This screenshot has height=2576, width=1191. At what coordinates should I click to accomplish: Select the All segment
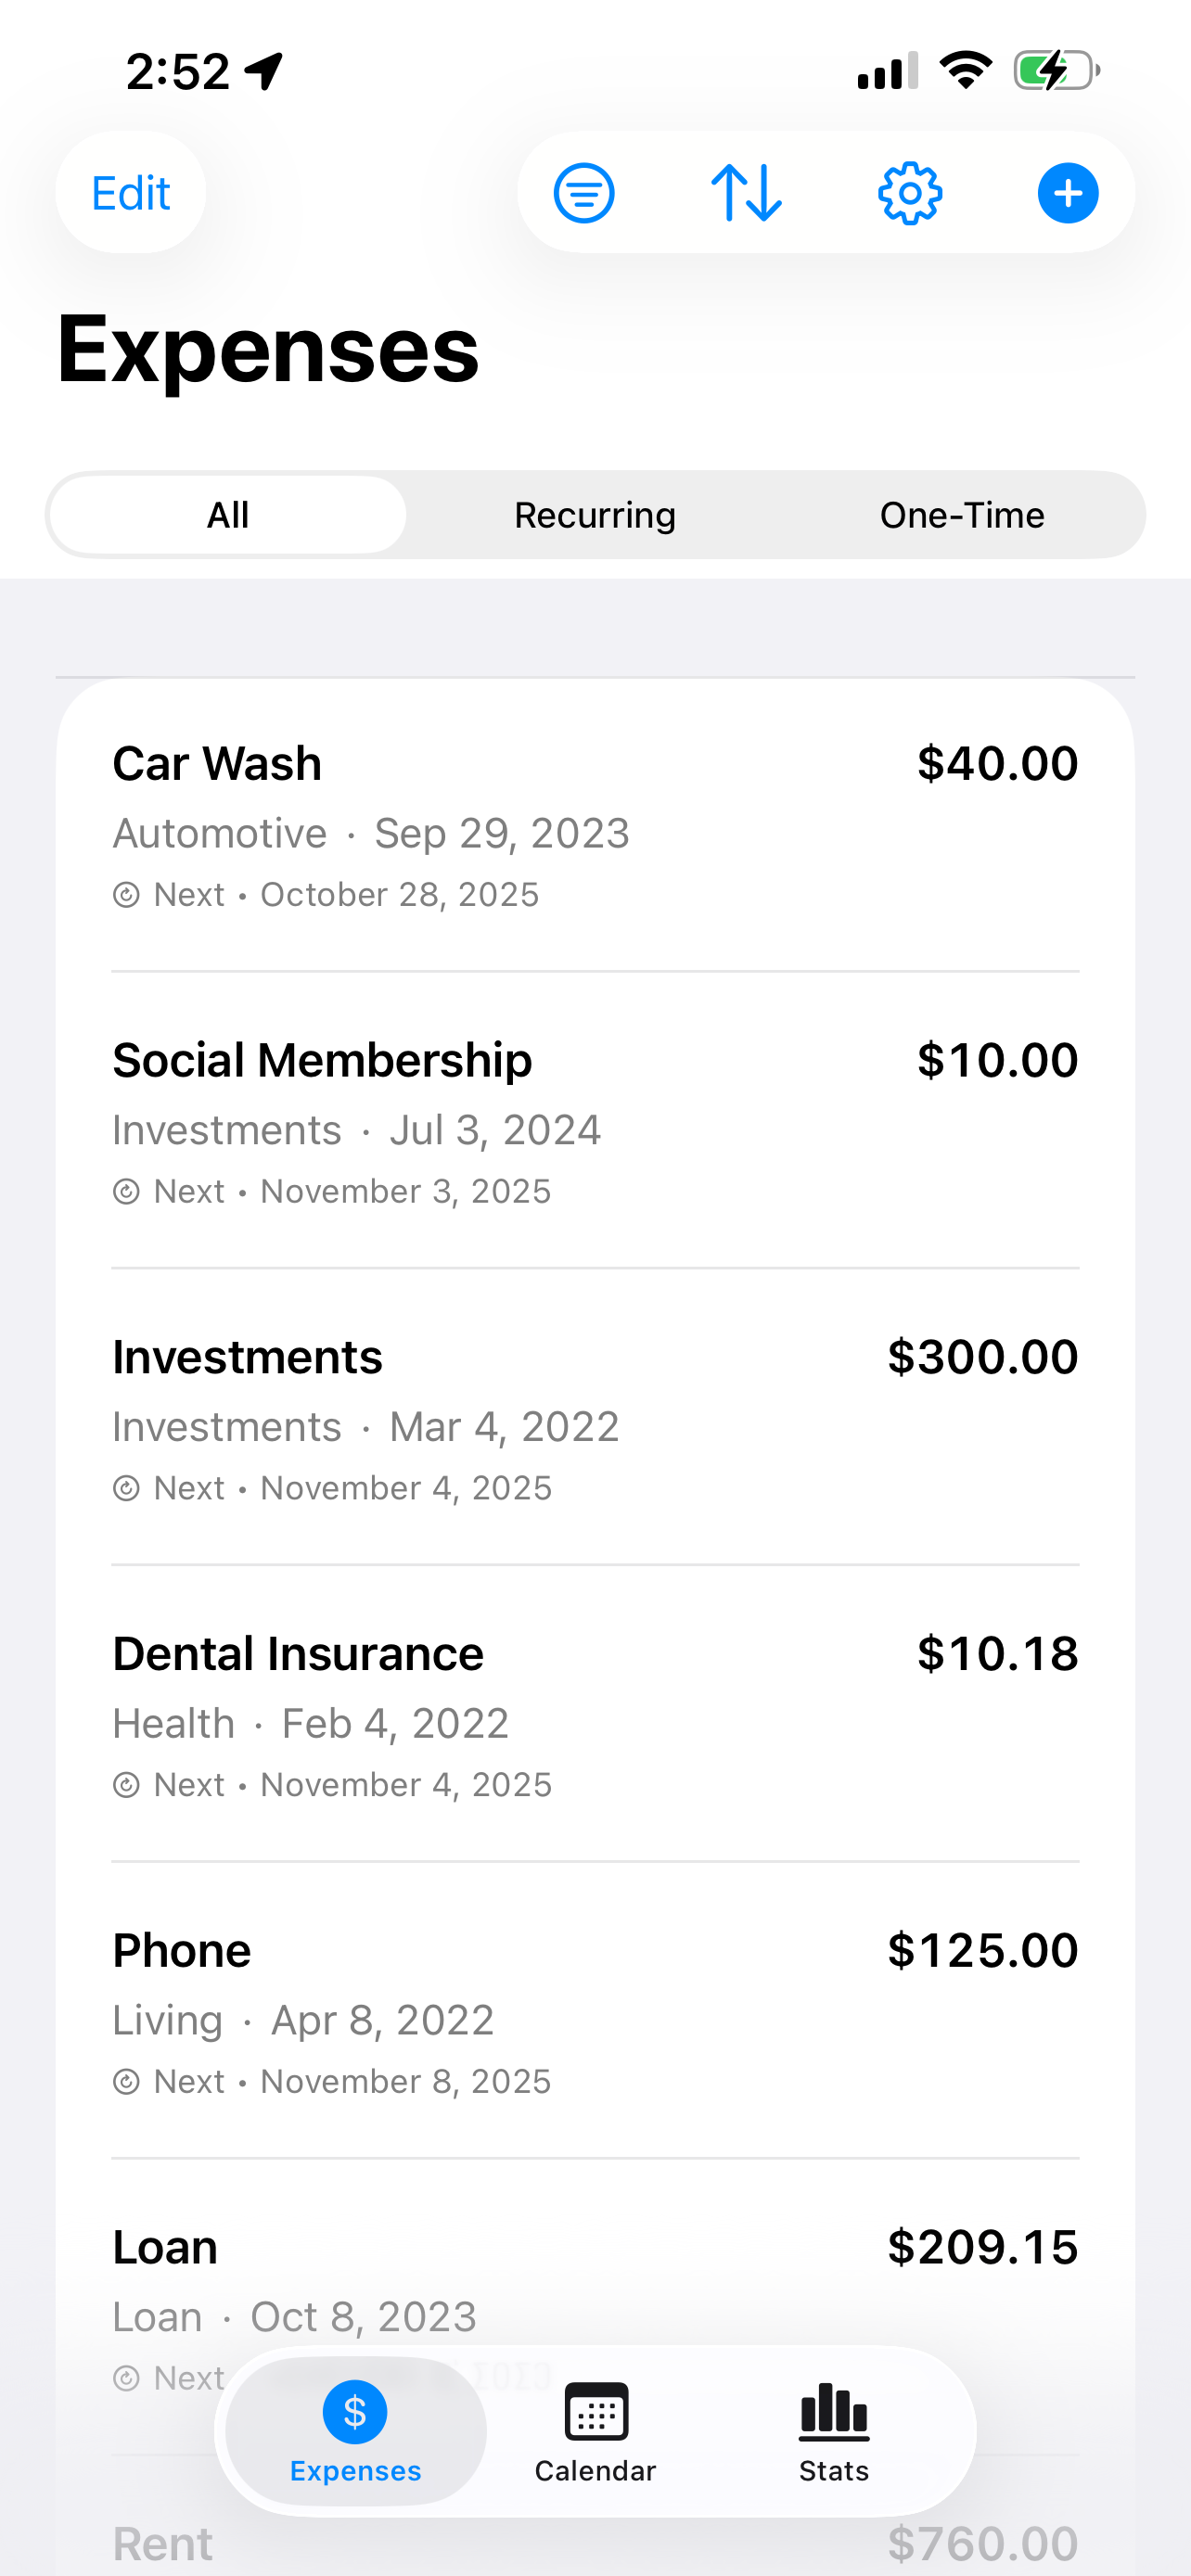tap(228, 515)
